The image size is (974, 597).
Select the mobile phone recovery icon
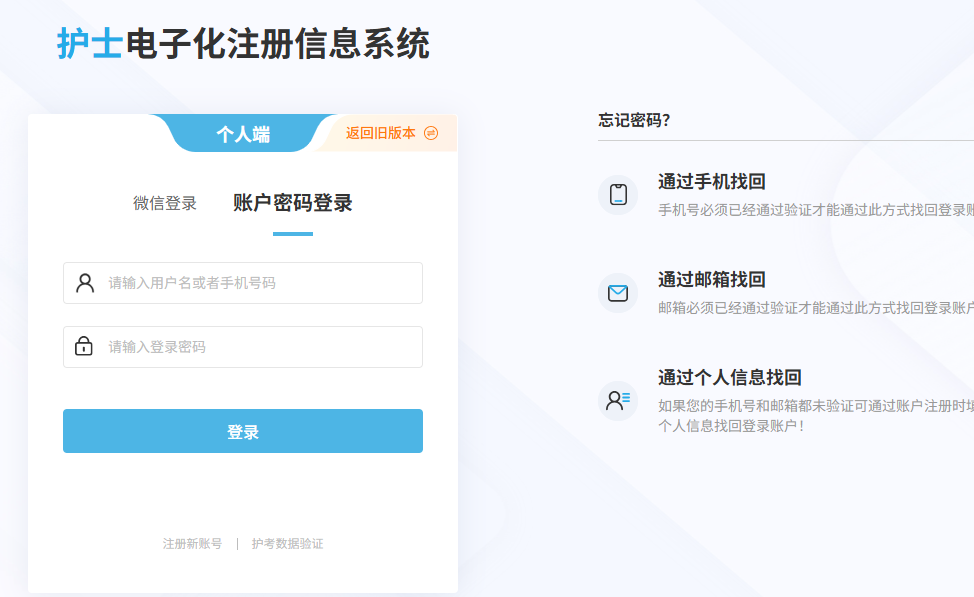pos(618,194)
